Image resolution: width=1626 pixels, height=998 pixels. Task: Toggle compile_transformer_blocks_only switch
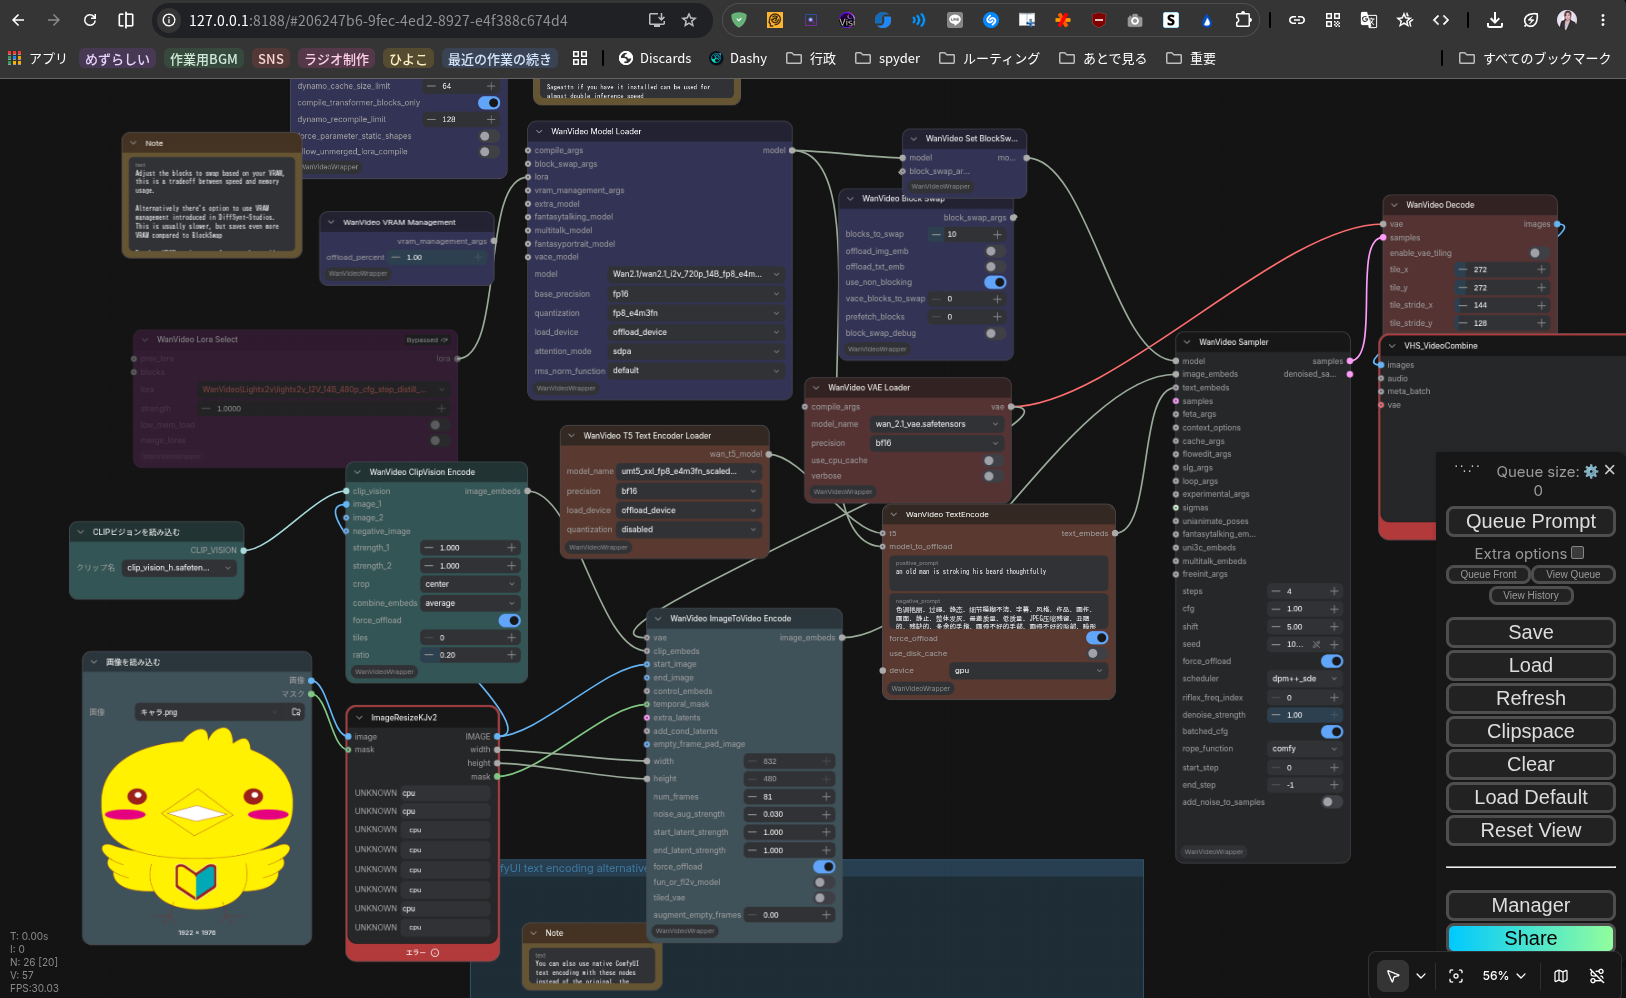489,103
